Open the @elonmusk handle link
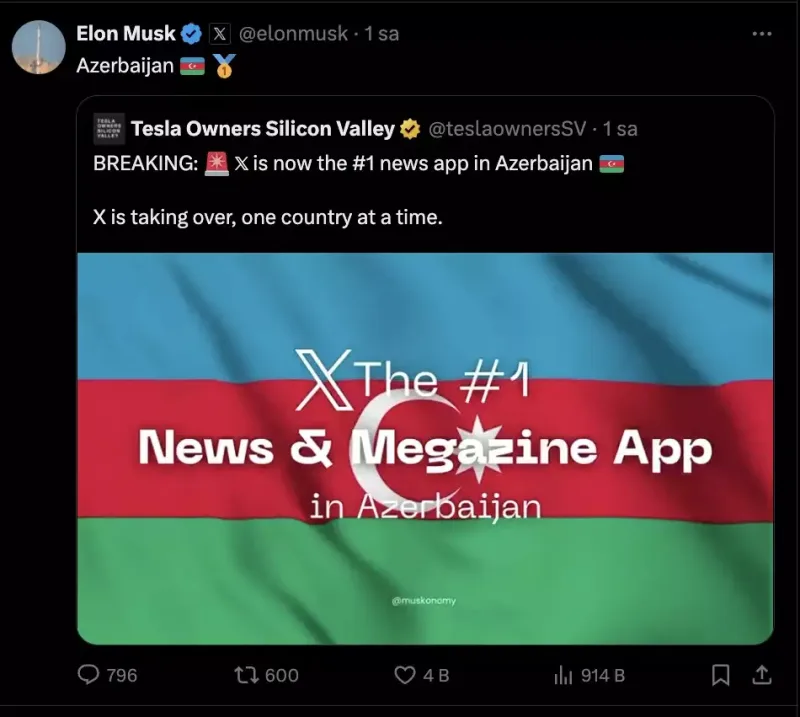This screenshot has height=717, width=800. pos(293,34)
